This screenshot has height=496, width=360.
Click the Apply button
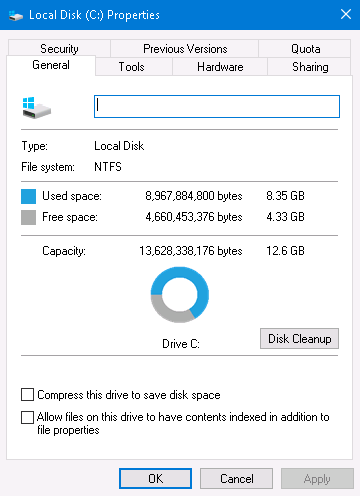tap(317, 479)
